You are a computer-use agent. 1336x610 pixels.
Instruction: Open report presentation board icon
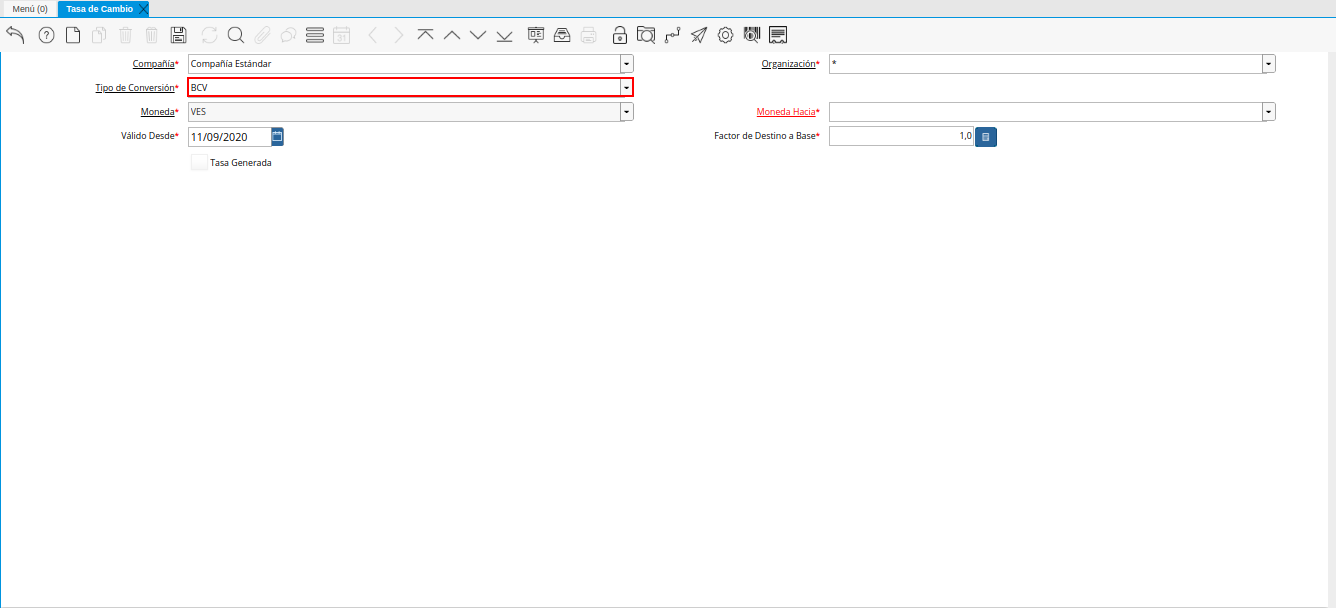536,35
